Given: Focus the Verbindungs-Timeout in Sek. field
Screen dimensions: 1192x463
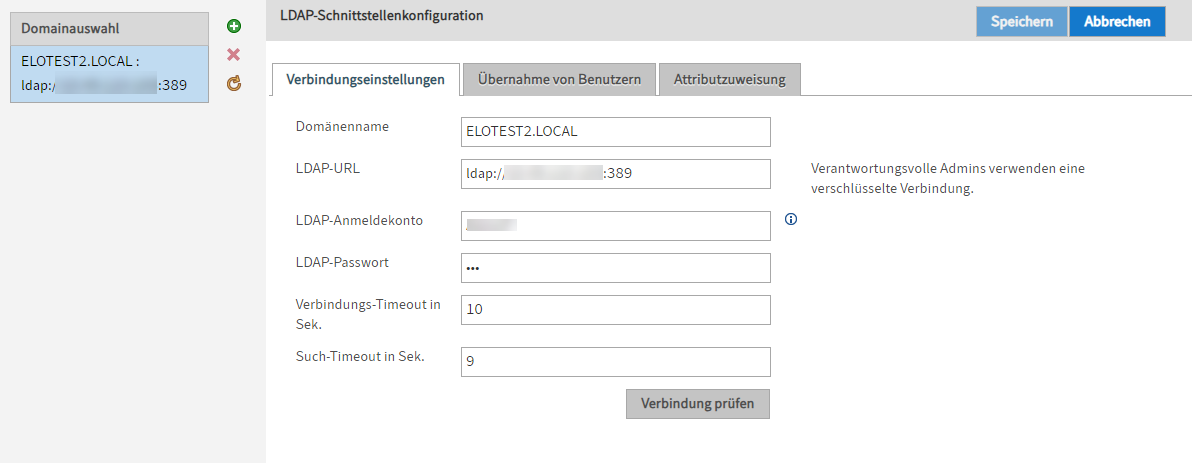Looking at the screenshot, I should coord(616,310).
